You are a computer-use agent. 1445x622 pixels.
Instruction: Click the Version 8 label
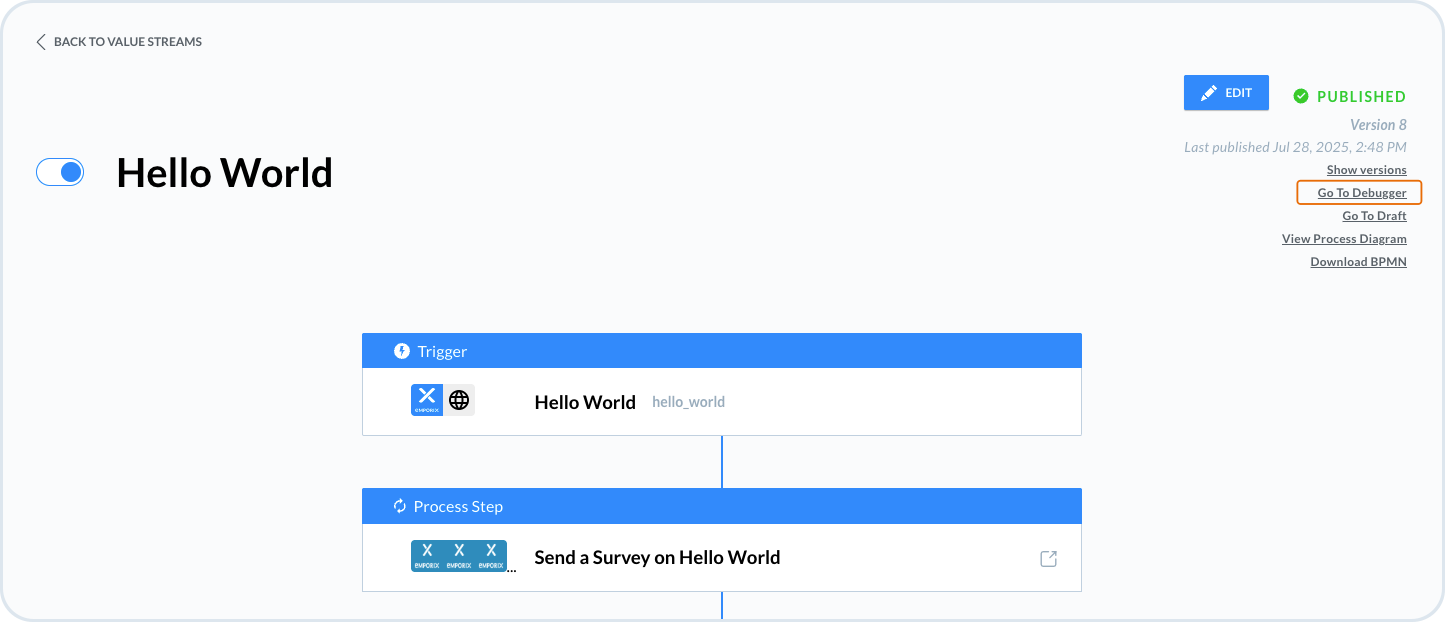click(x=1378, y=125)
